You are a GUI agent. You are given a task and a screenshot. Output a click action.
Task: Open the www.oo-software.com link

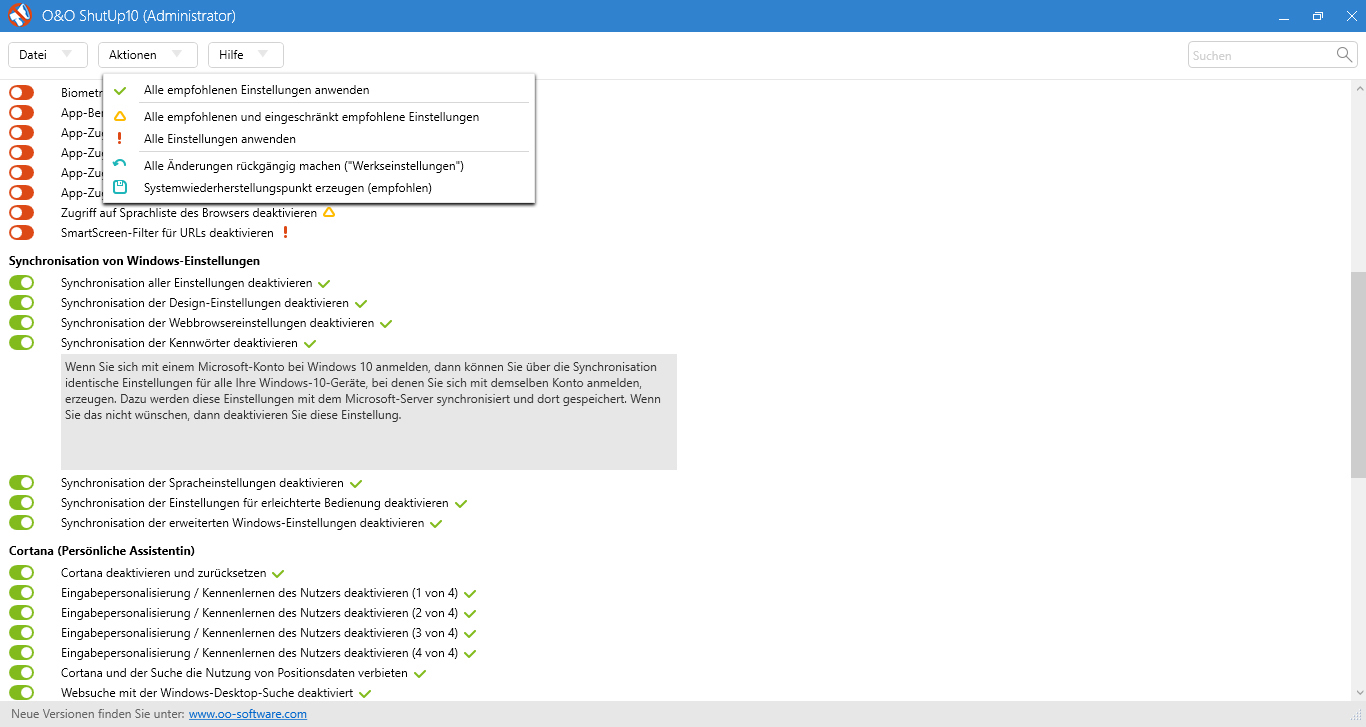[248, 714]
